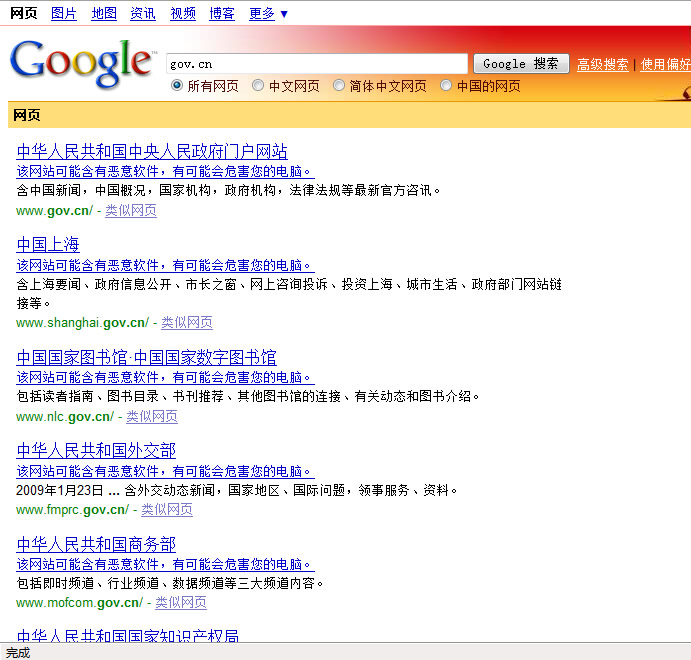Select the 所有网页 radio button
The width and height of the screenshot is (691, 660).
(177, 86)
